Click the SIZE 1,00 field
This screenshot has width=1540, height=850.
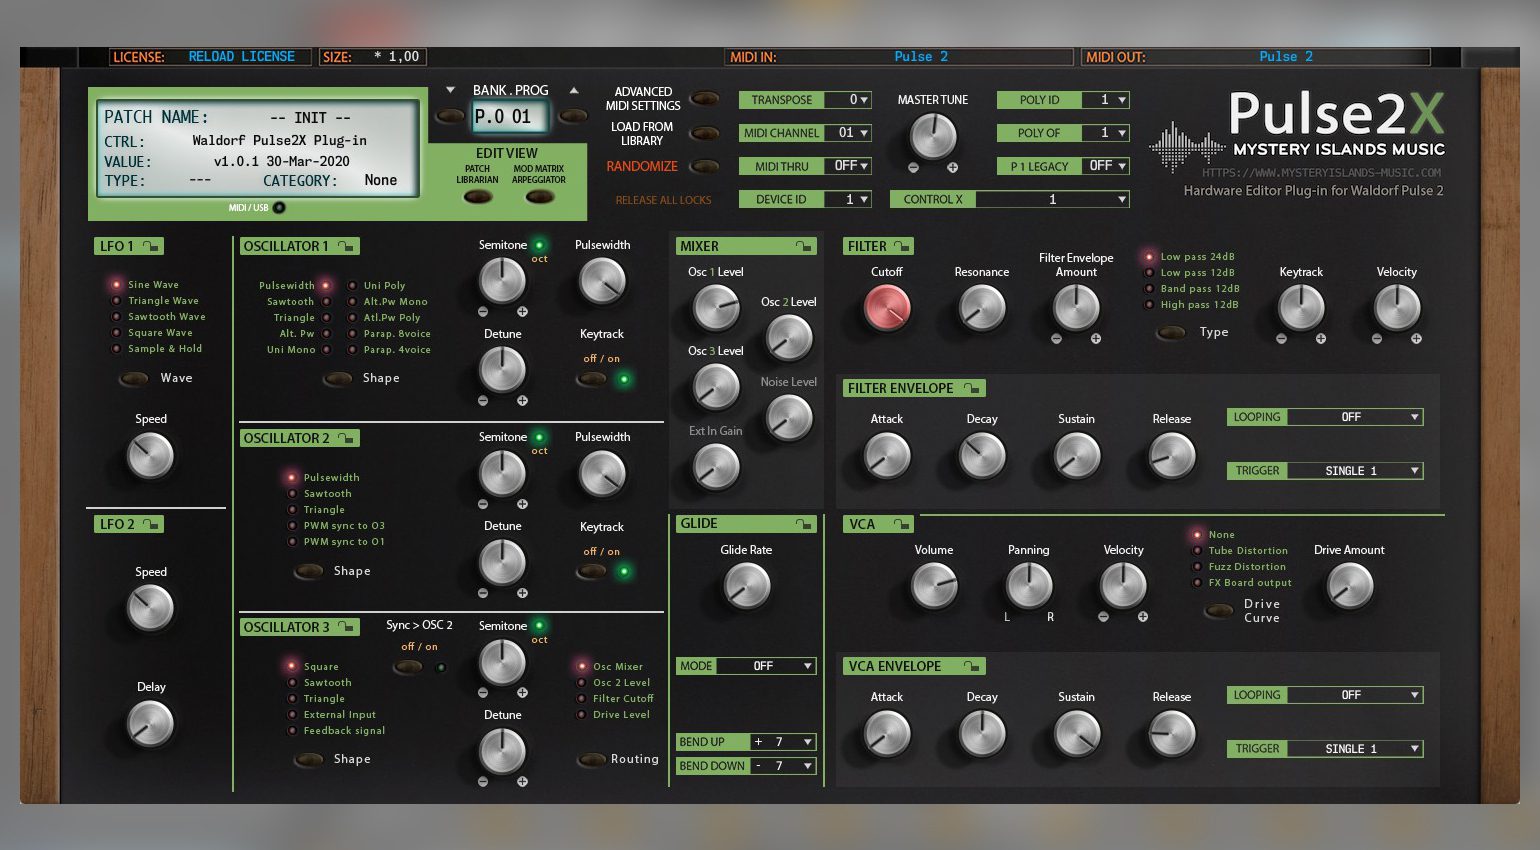[x=372, y=57]
